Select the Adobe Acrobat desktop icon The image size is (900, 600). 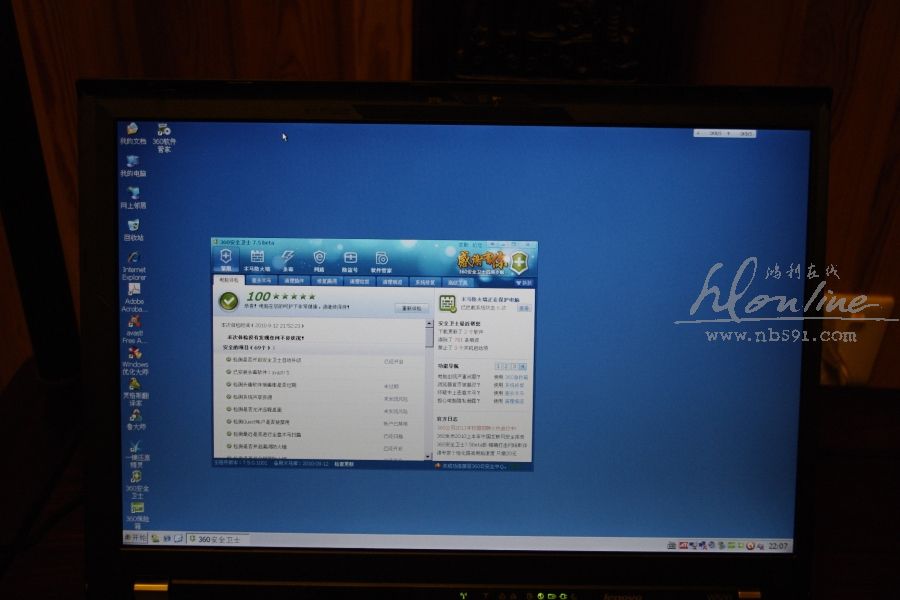click(134, 292)
